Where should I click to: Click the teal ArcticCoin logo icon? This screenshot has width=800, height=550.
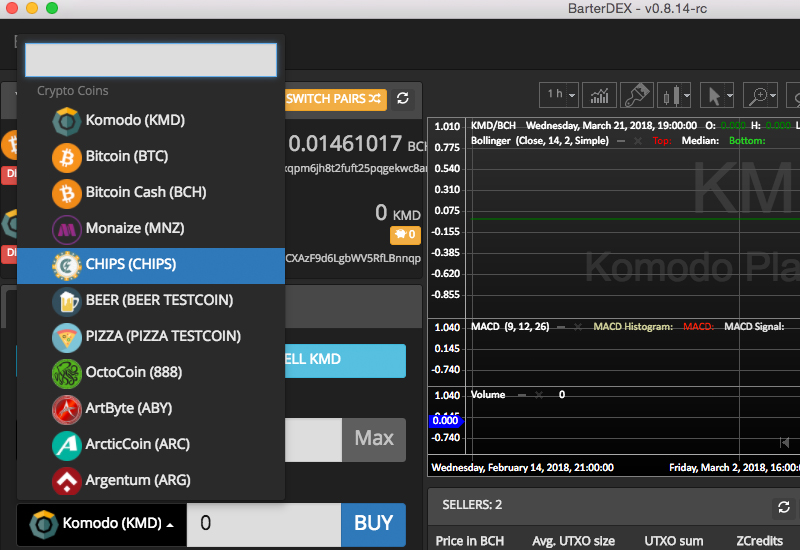pyautogui.click(x=66, y=446)
